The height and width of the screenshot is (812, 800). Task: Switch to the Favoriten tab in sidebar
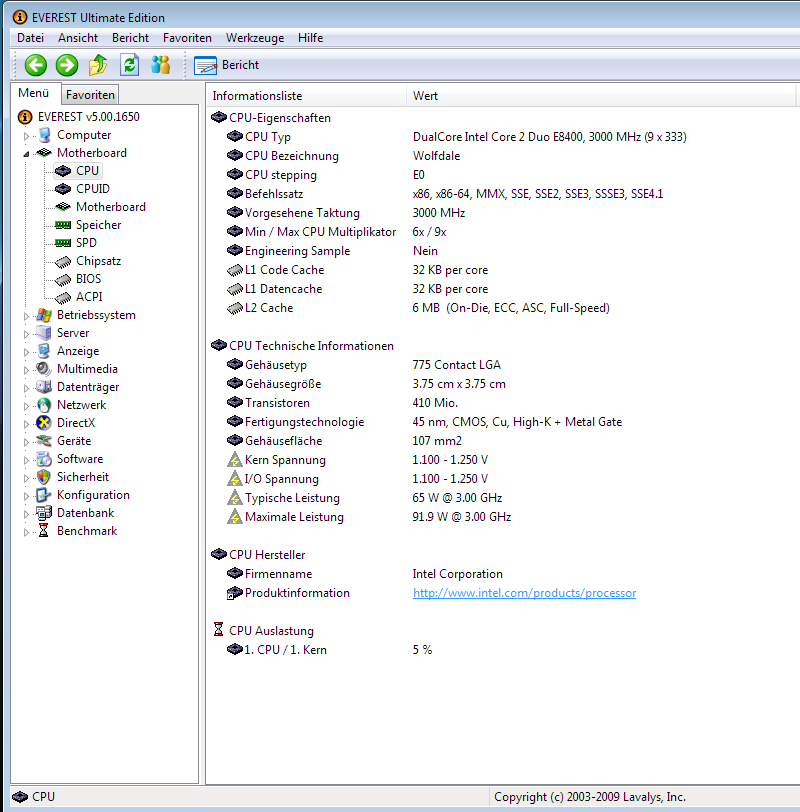90,95
